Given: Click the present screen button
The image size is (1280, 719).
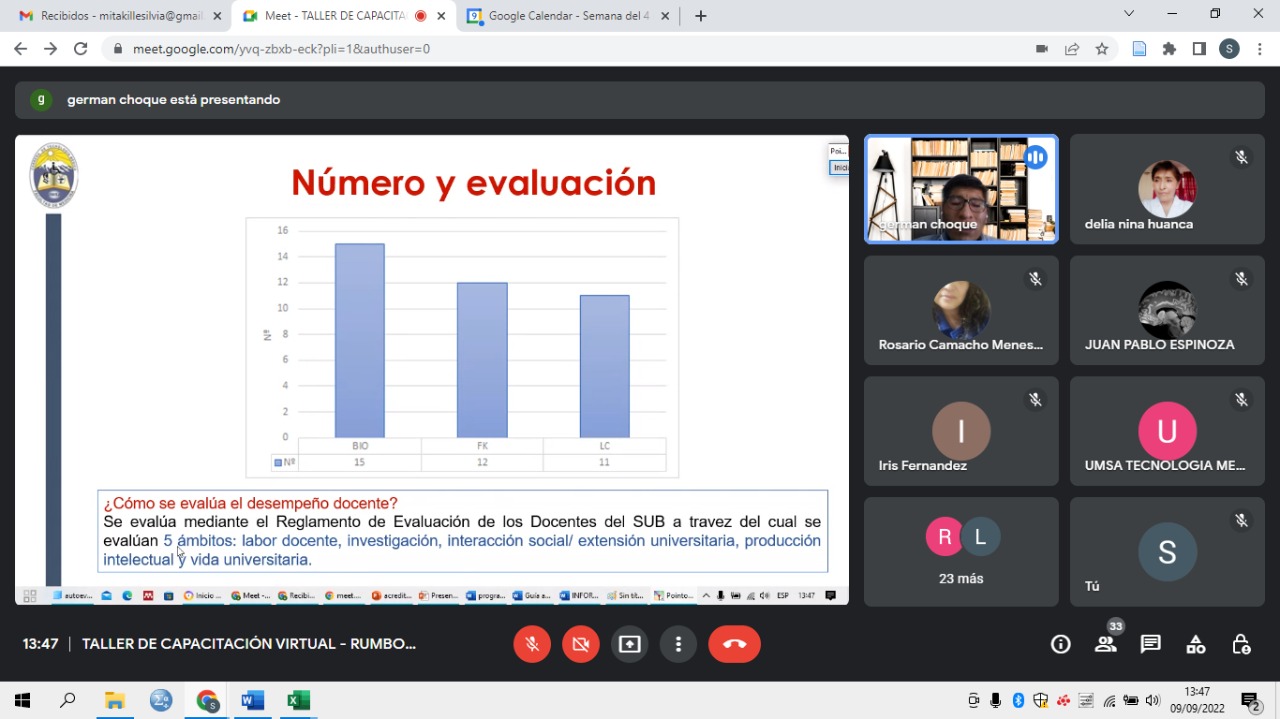Looking at the screenshot, I should pos(629,644).
